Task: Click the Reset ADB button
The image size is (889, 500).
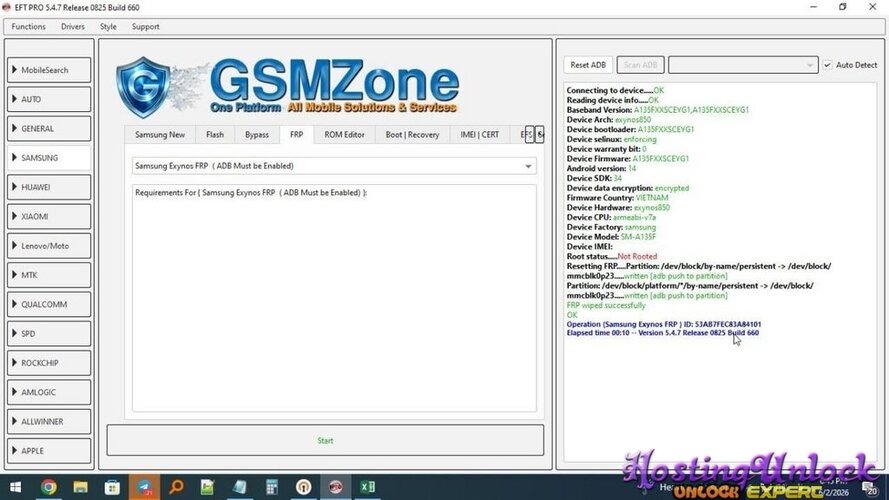Action: pyautogui.click(x=588, y=65)
